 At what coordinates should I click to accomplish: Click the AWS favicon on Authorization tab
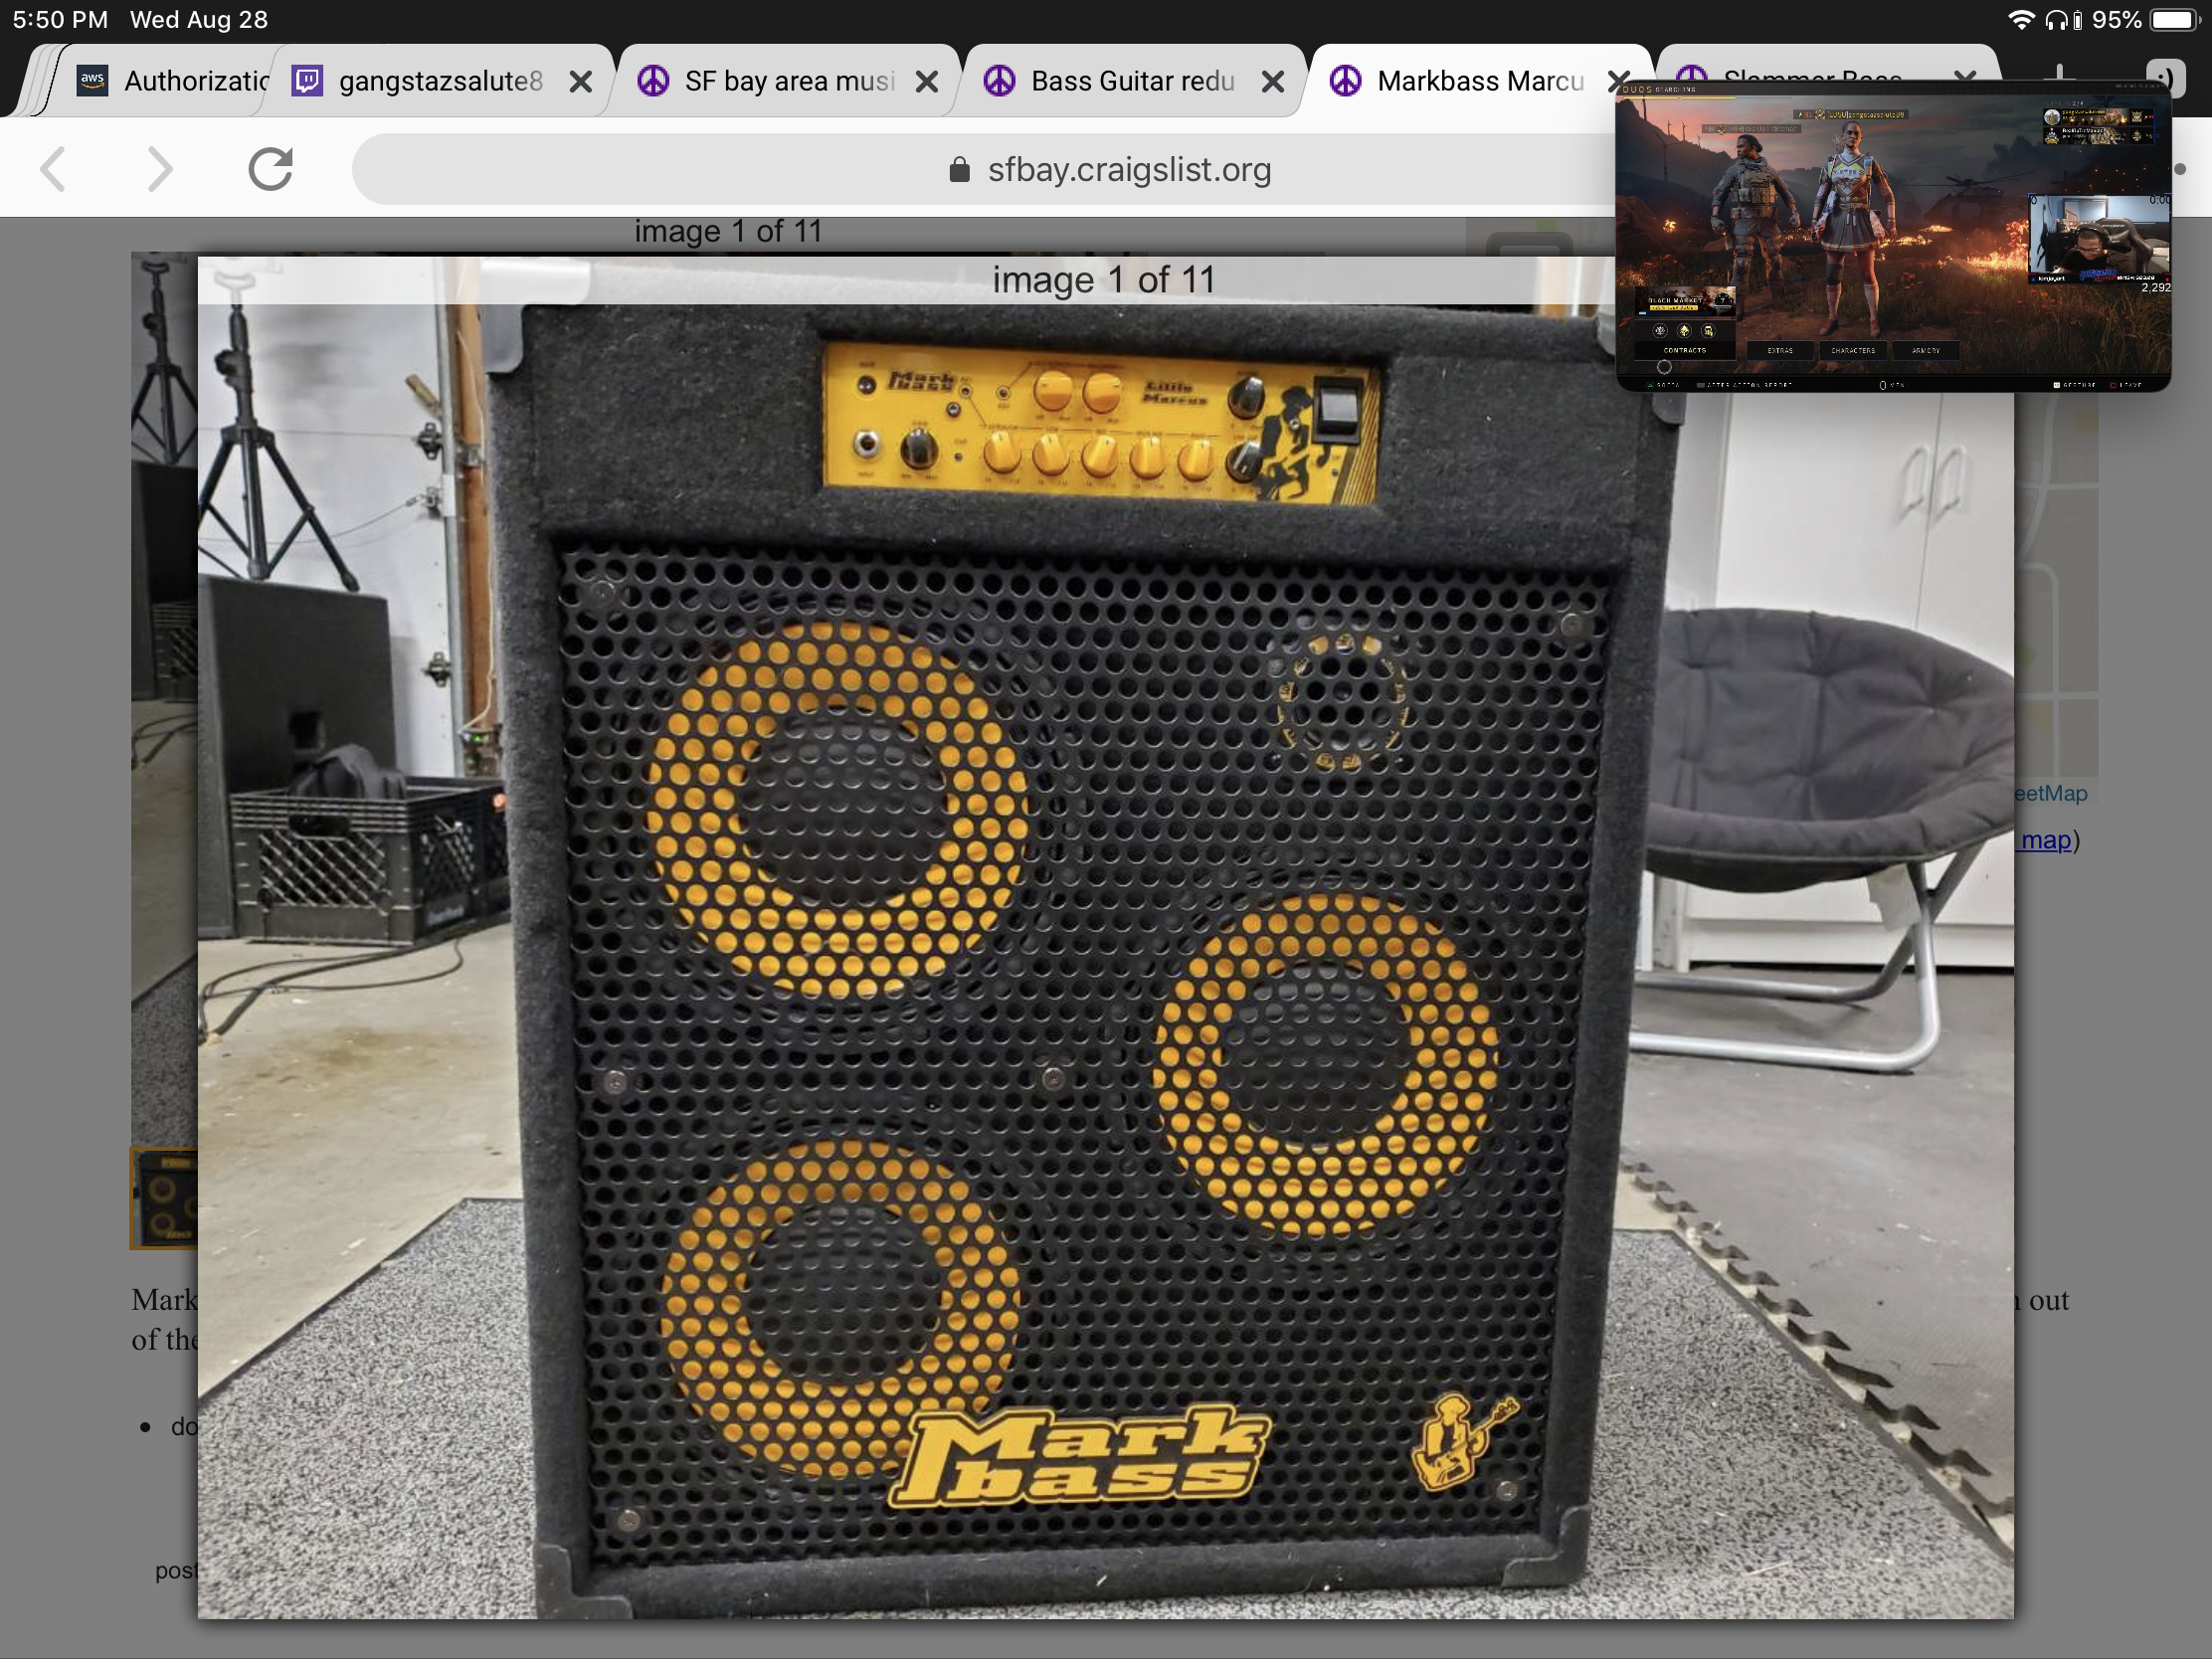(x=92, y=80)
